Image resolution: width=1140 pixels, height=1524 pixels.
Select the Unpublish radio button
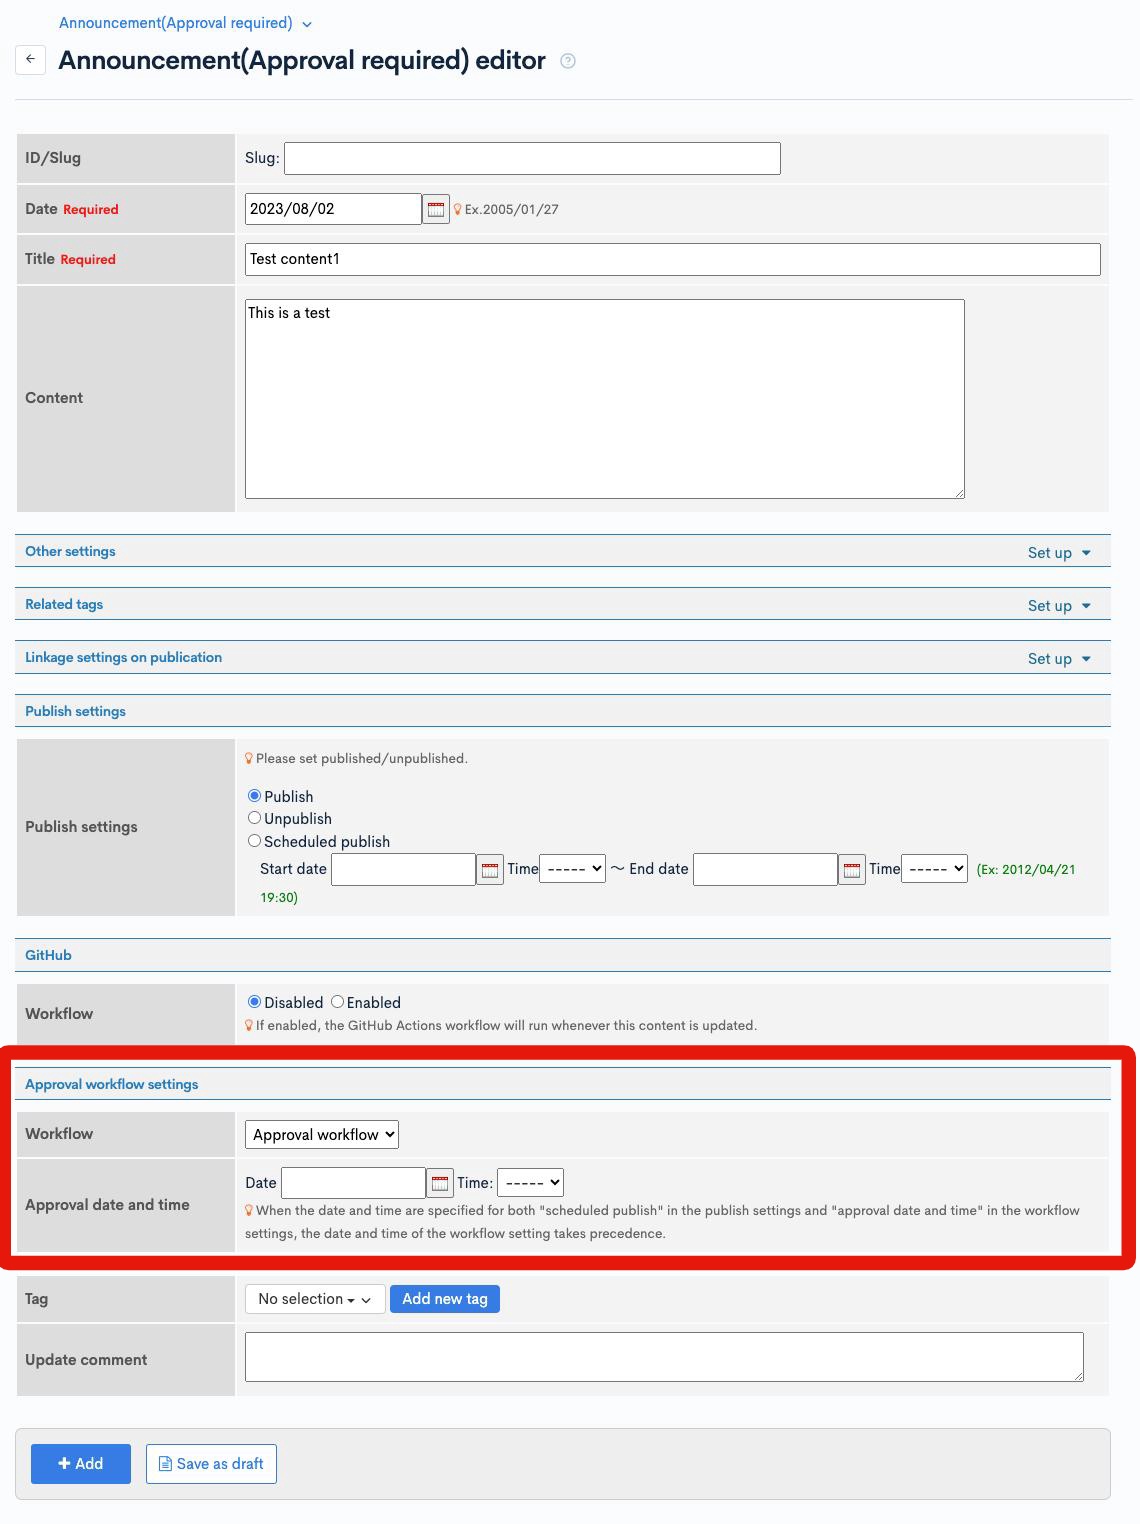pyautogui.click(x=254, y=818)
